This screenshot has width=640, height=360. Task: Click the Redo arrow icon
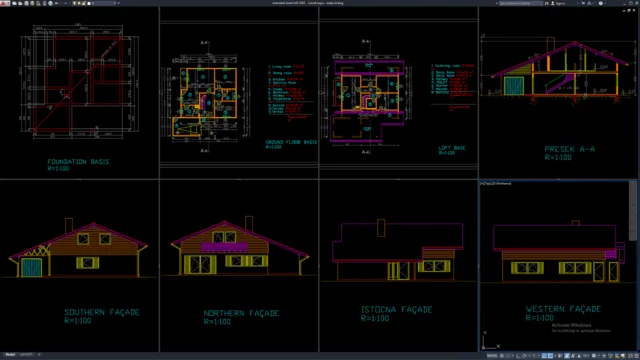(x=65, y=3)
